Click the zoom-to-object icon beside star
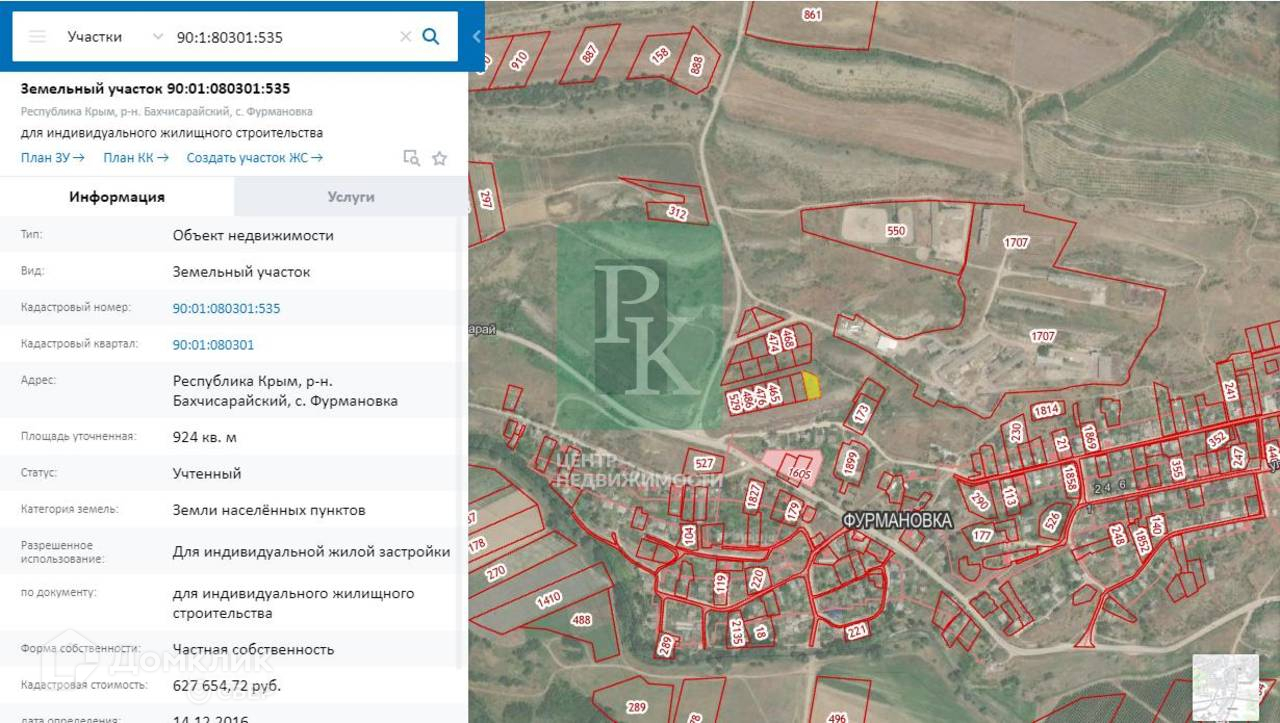This screenshot has width=1280, height=723. [411, 158]
